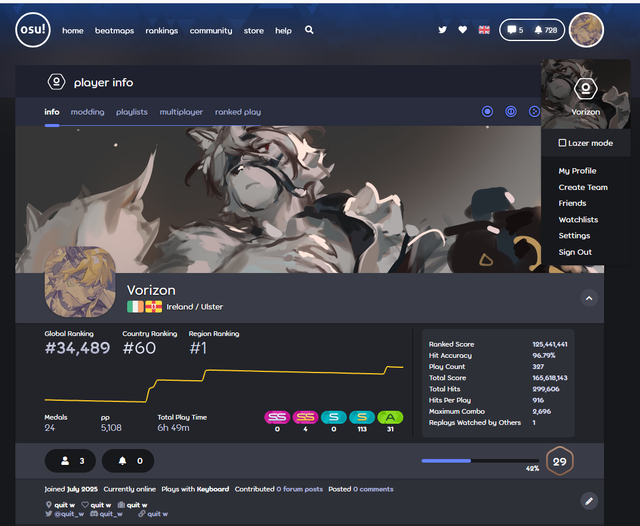The height and width of the screenshot is (526, 640).
Task: Select the osu! standard game mode icon
Action: coord(487,111)
